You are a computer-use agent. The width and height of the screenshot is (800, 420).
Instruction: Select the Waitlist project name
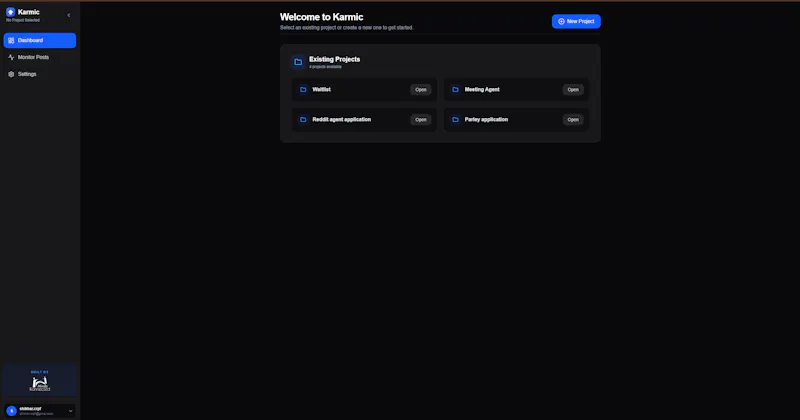[321, 89]
